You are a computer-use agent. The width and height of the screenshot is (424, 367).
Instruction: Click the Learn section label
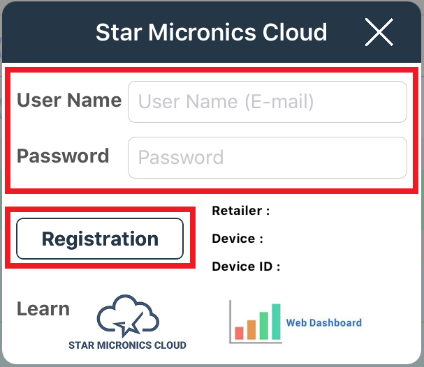43,309
